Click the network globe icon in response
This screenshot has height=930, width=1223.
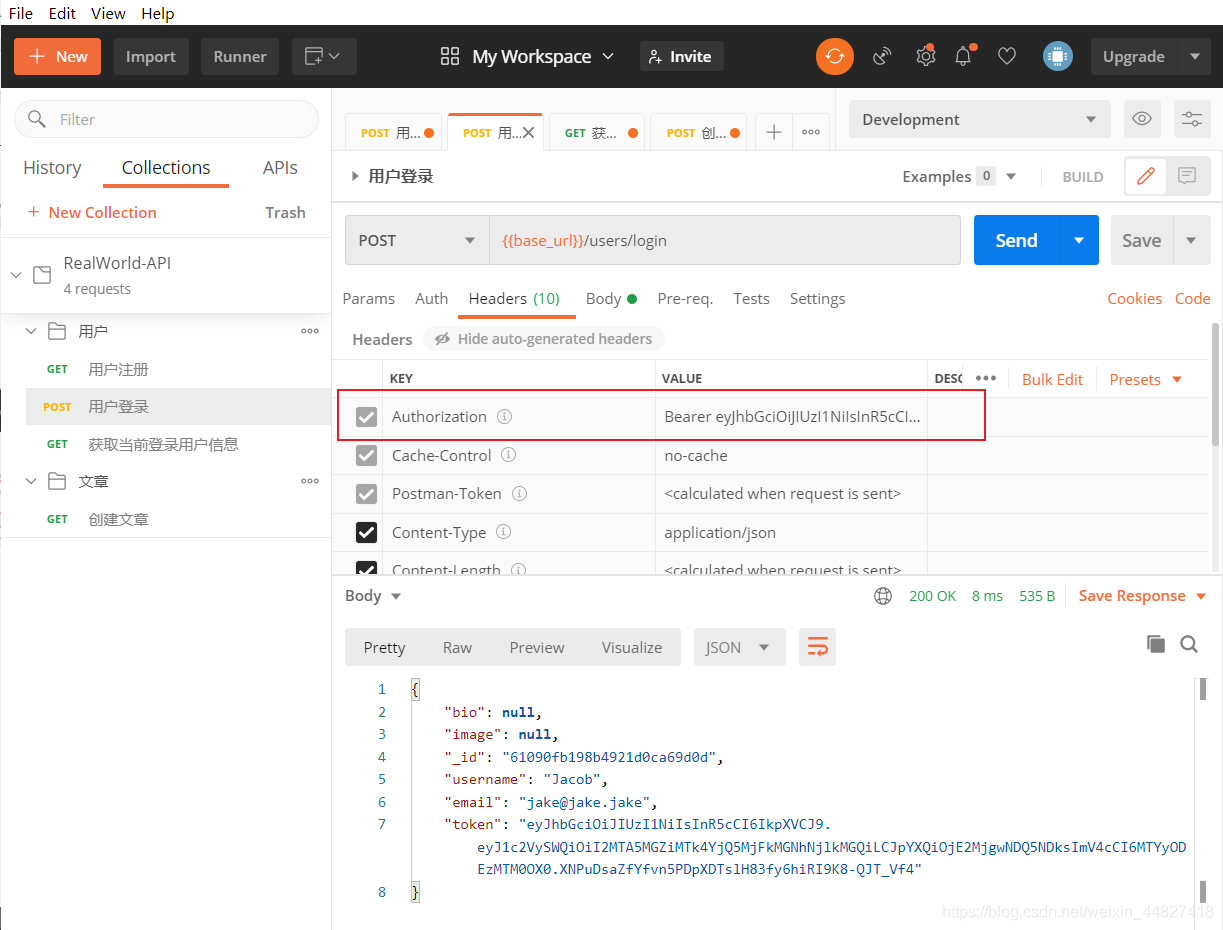[x=883, y=596]
